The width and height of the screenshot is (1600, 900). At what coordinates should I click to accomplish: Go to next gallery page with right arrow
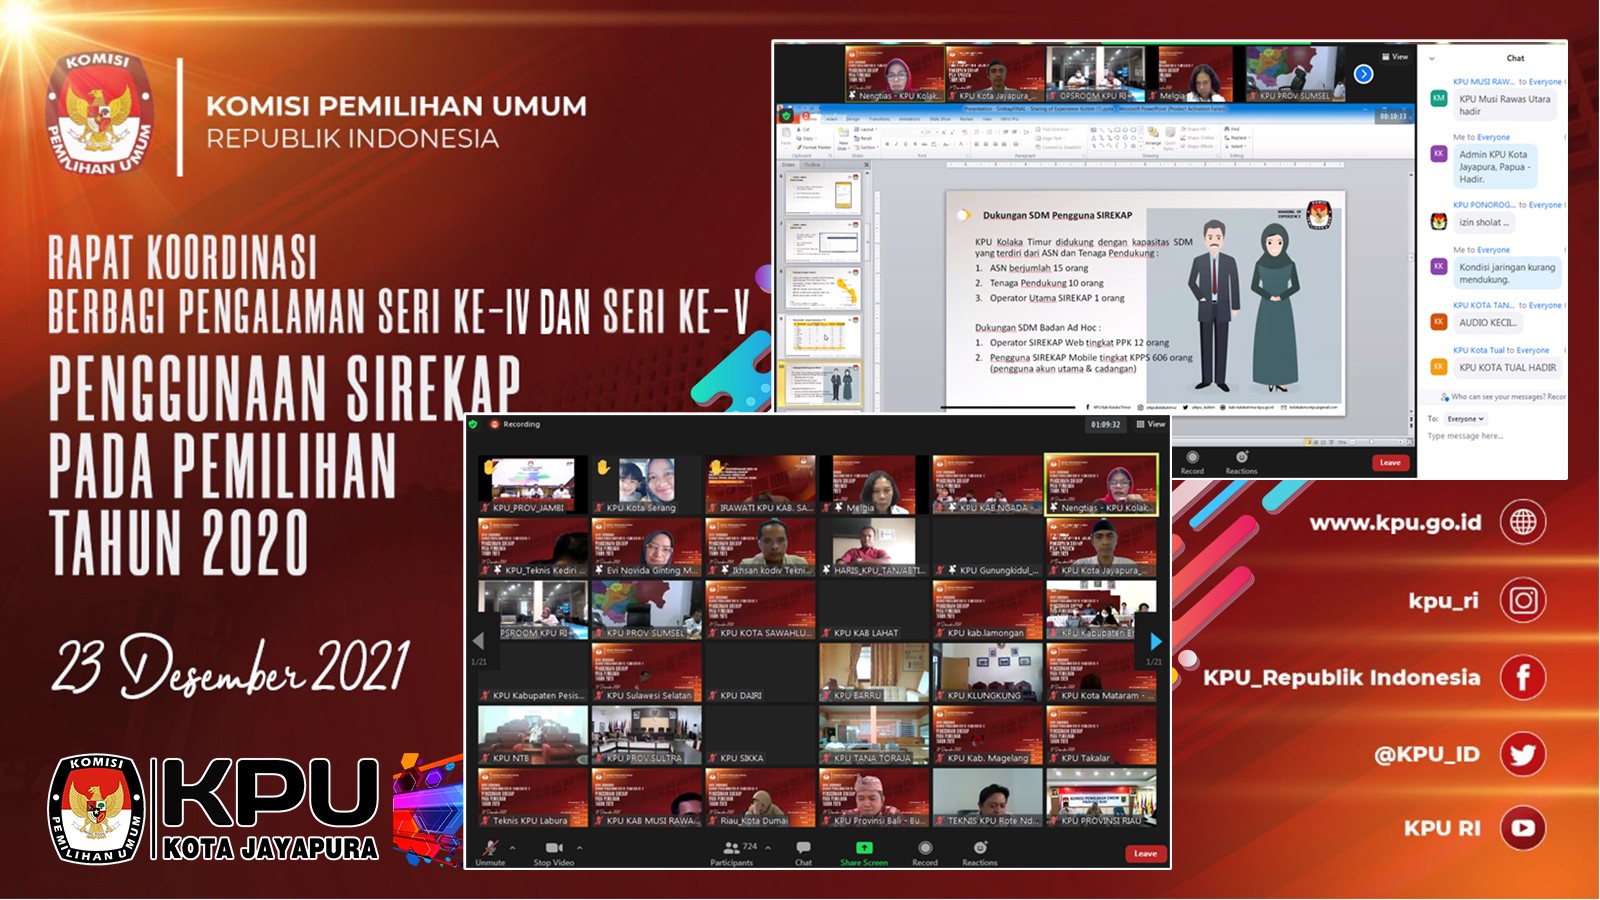1156,641
